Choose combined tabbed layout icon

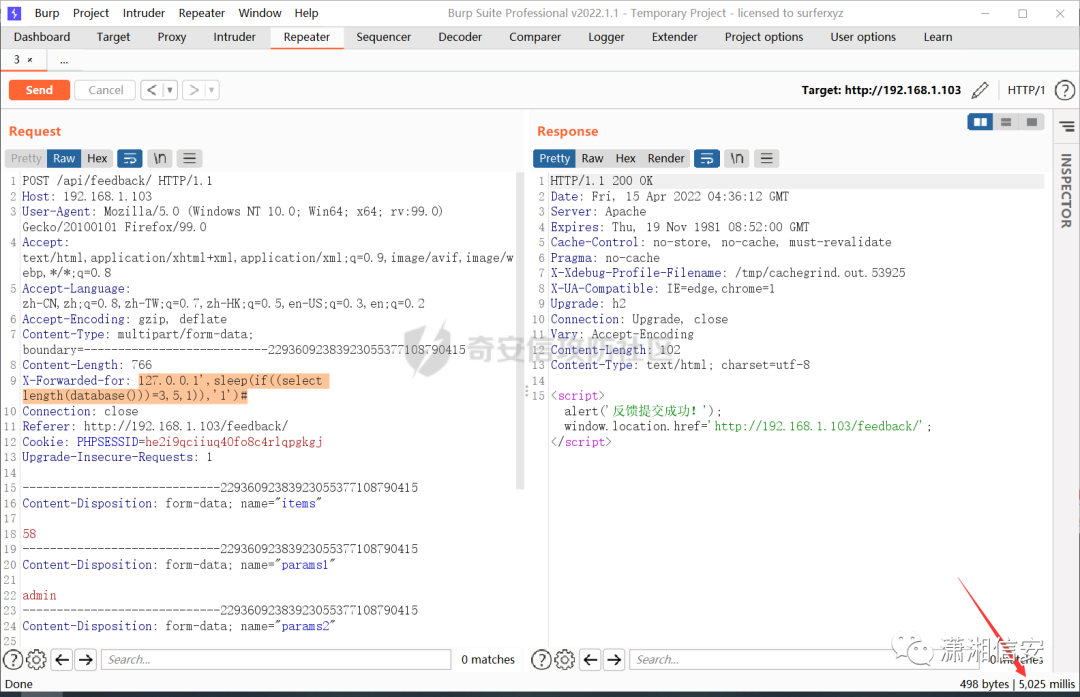(x=1032, y=122)
